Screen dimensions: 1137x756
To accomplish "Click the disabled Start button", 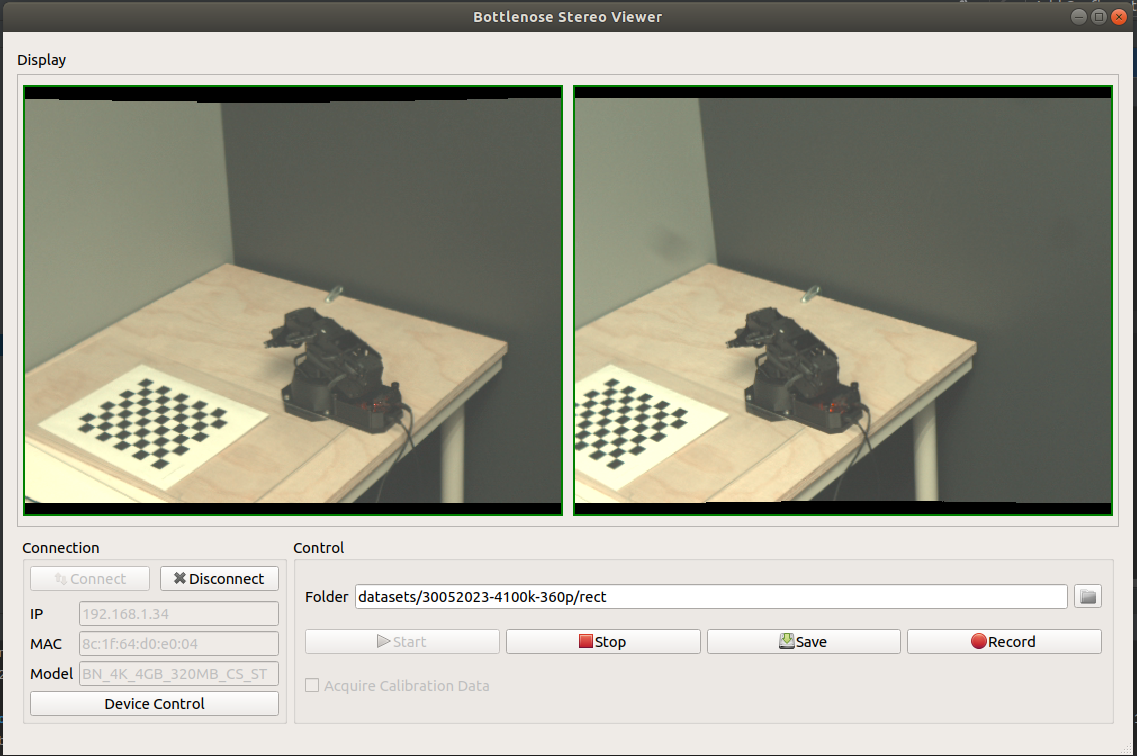I will [x=402, y=641].
